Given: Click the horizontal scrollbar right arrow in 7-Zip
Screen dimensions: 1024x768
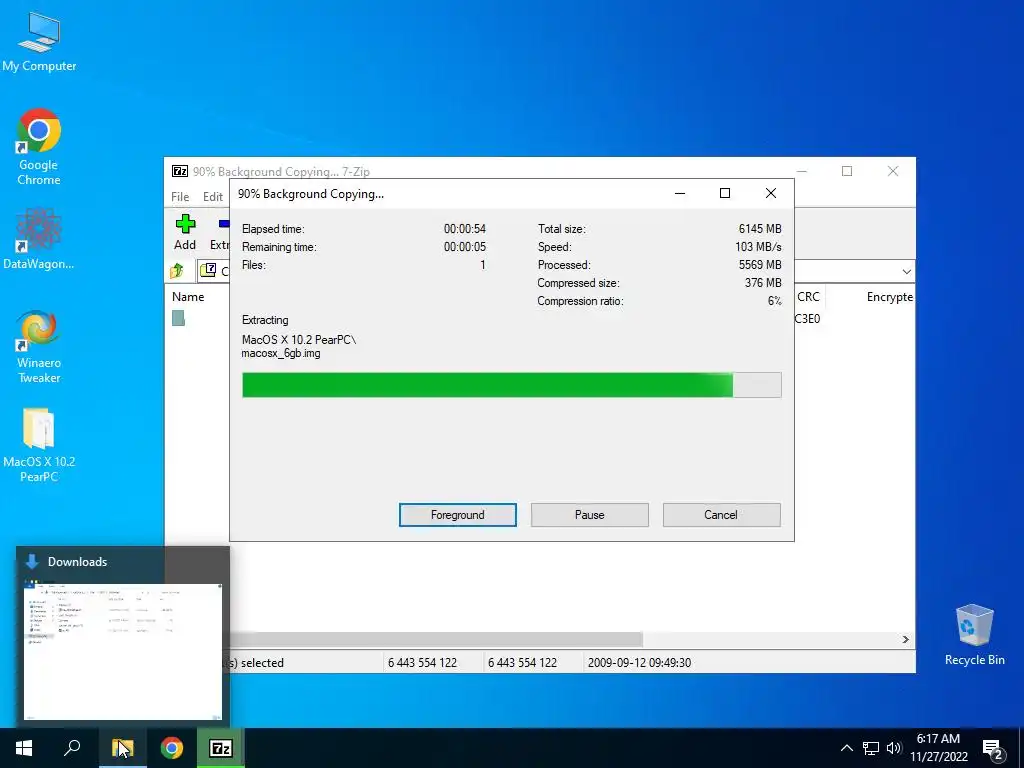Looking at the screenshot, I should coord(906,639).
